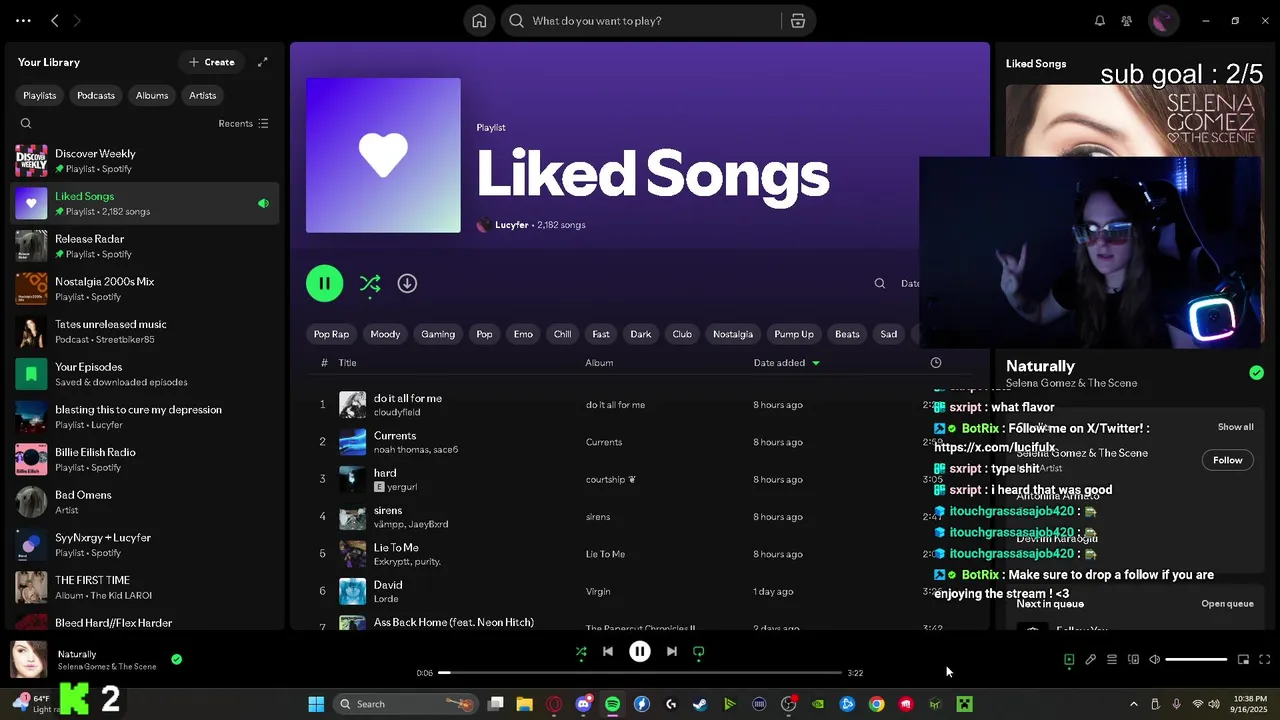Click the Naturally album art in player bar
Image resolution: width=1280 pixels, height=720 pixels.
(x=28, y=660)
